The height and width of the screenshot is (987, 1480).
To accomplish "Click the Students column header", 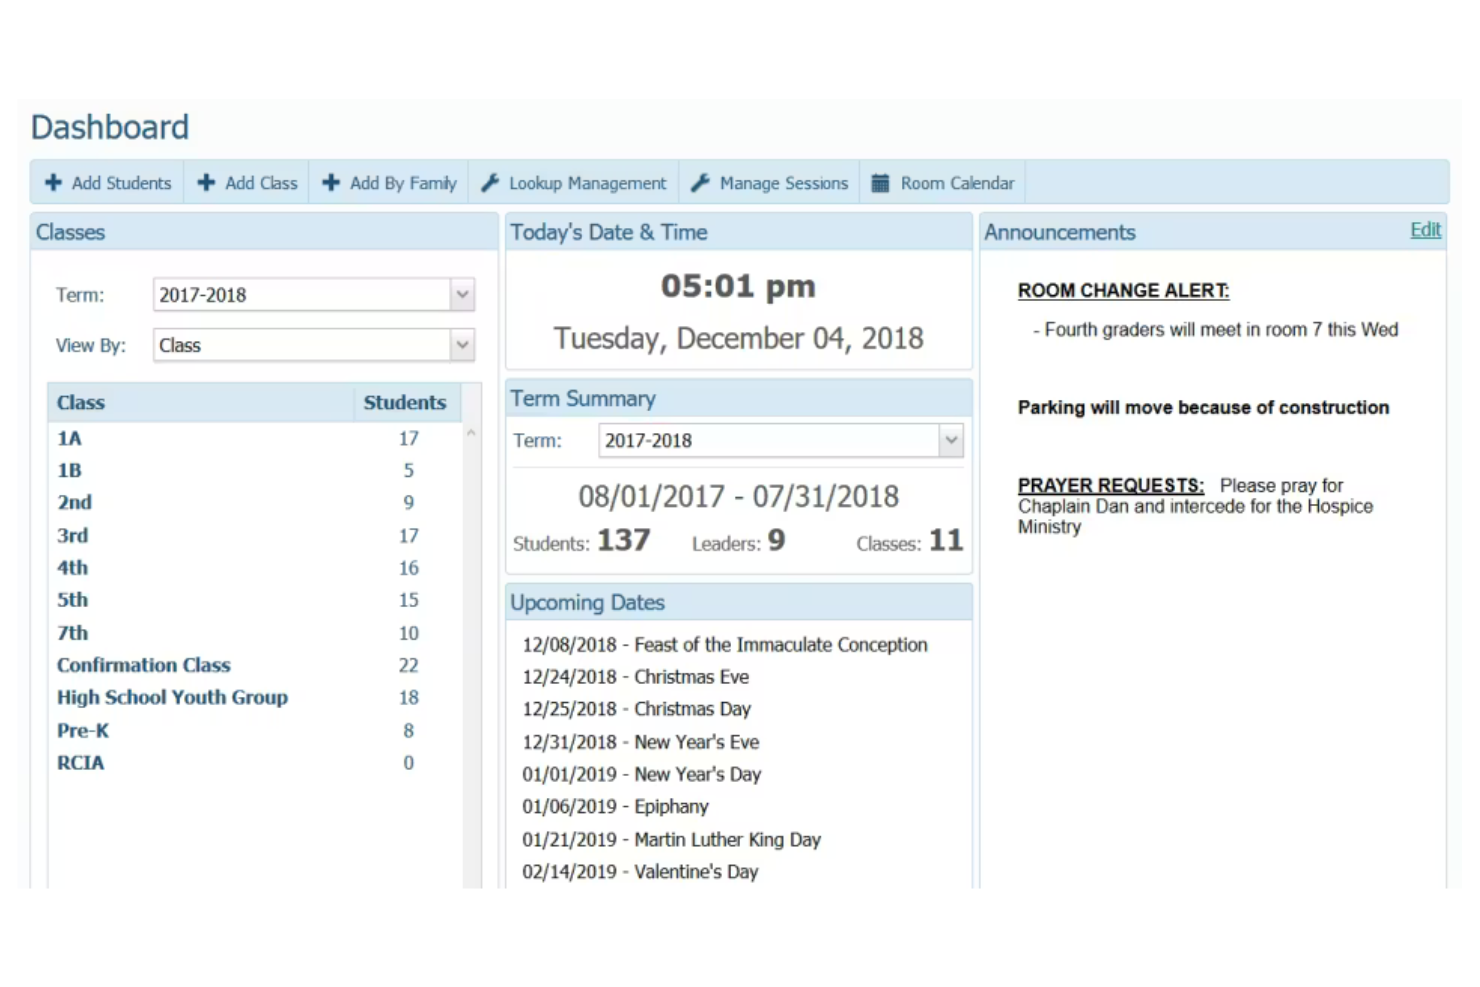I will coord(404,402).
